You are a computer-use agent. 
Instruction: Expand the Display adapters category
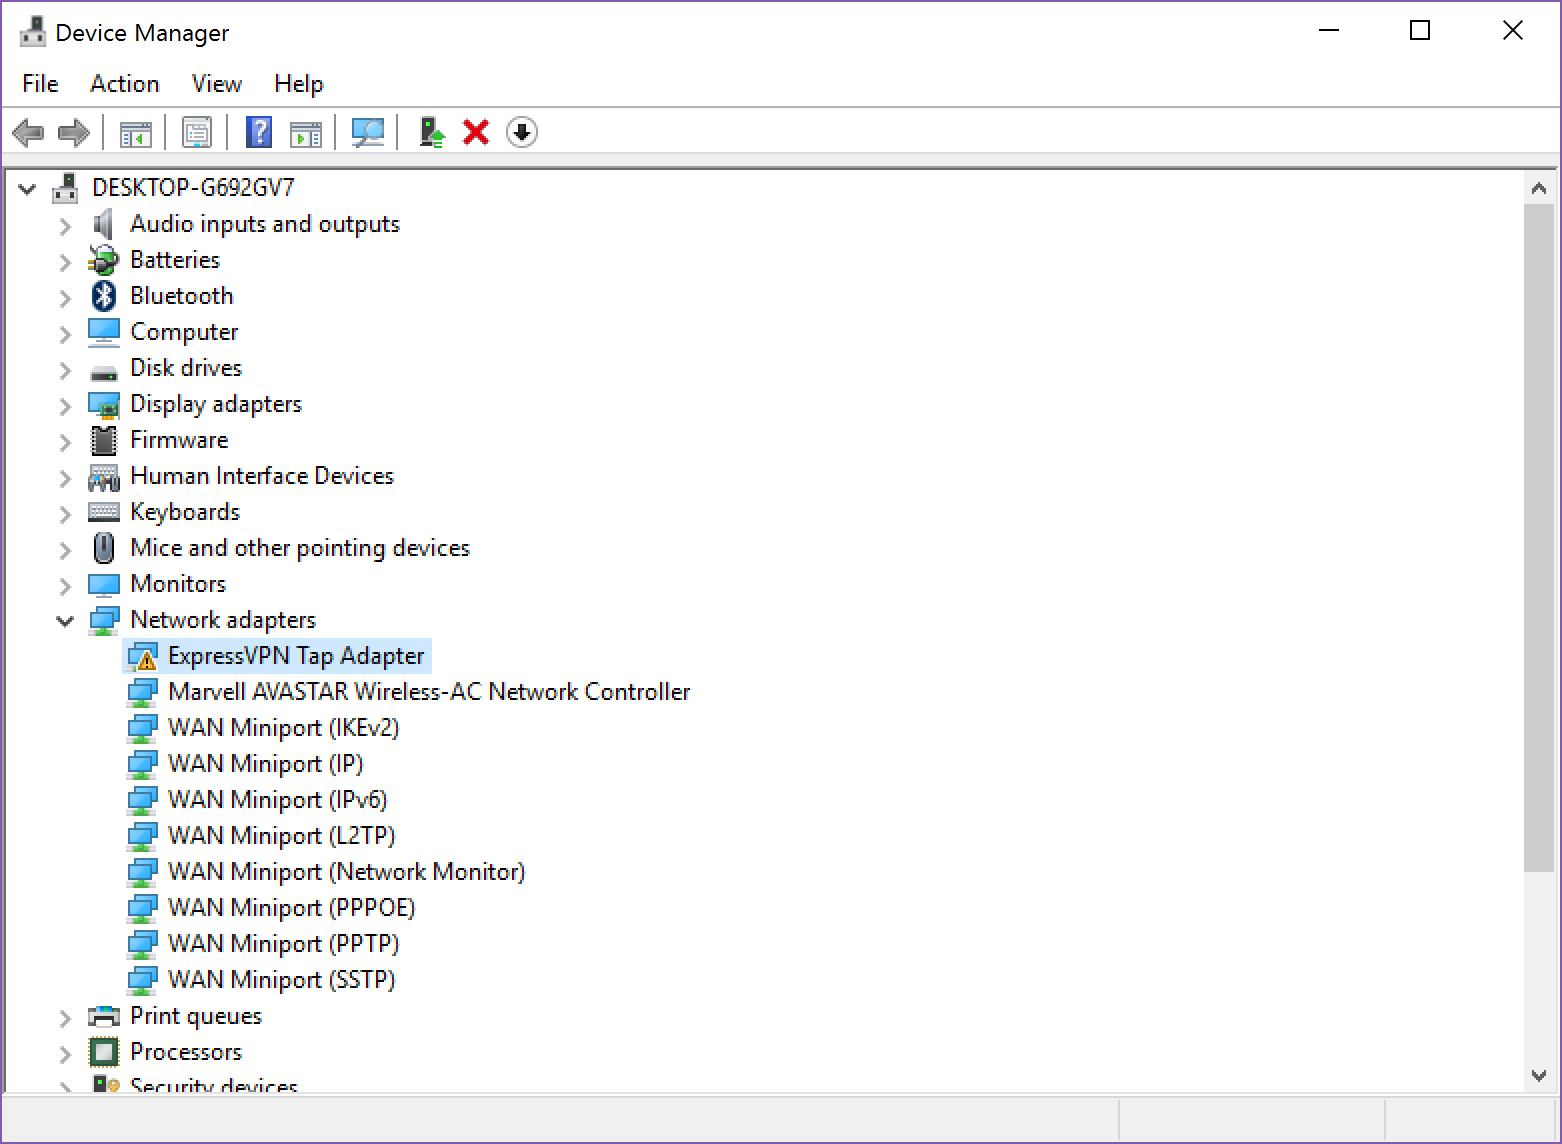[x=65, y=405]
